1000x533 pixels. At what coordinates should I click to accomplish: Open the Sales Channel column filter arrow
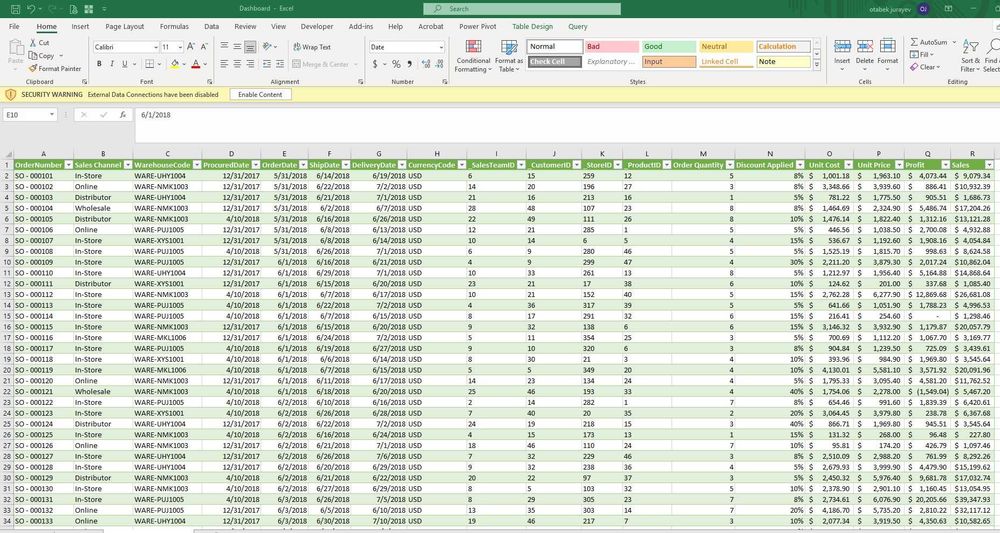128,164
